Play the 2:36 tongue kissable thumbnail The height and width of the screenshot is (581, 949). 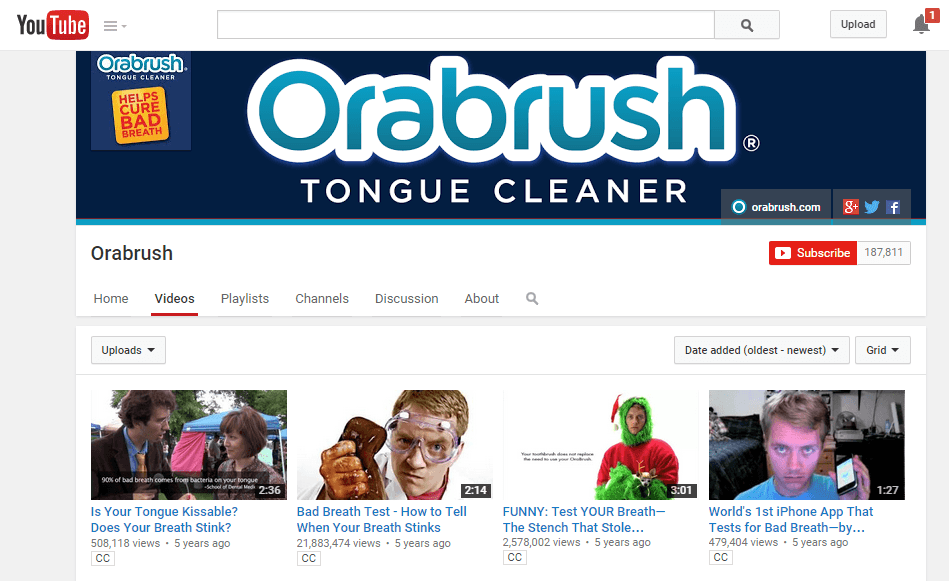(189, 445)
